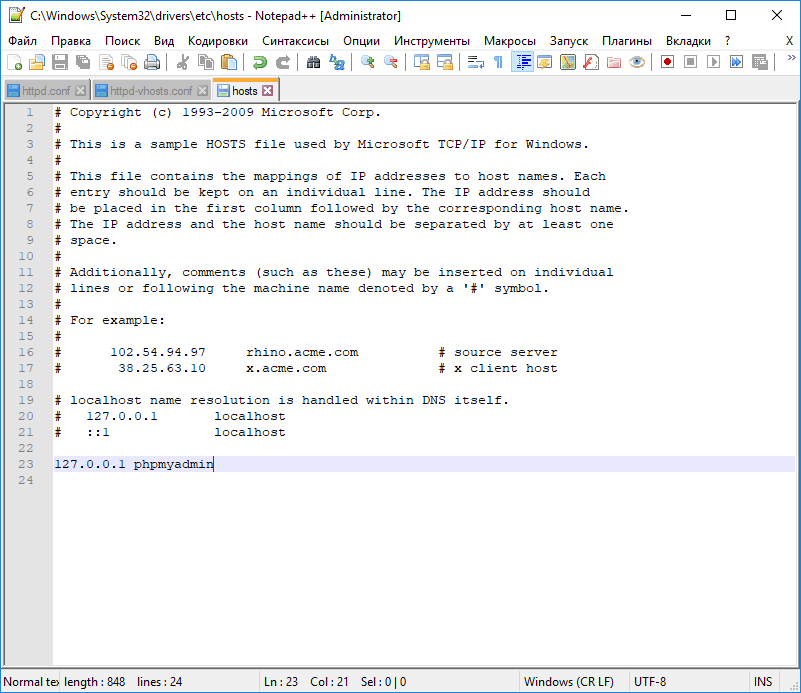Click the Cut scissors icon
The width and height of the screenshot is (801, 693).
182,62
